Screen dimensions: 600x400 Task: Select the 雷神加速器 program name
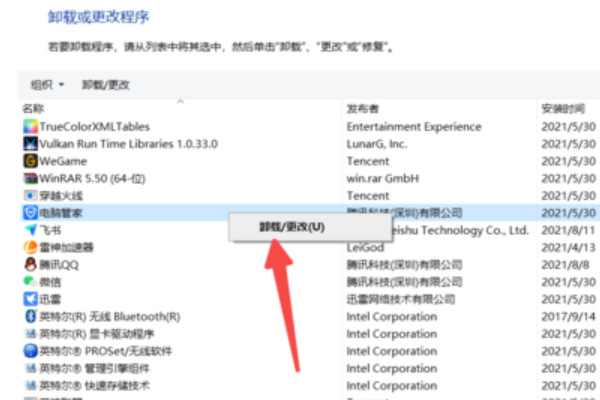(67, 248)
